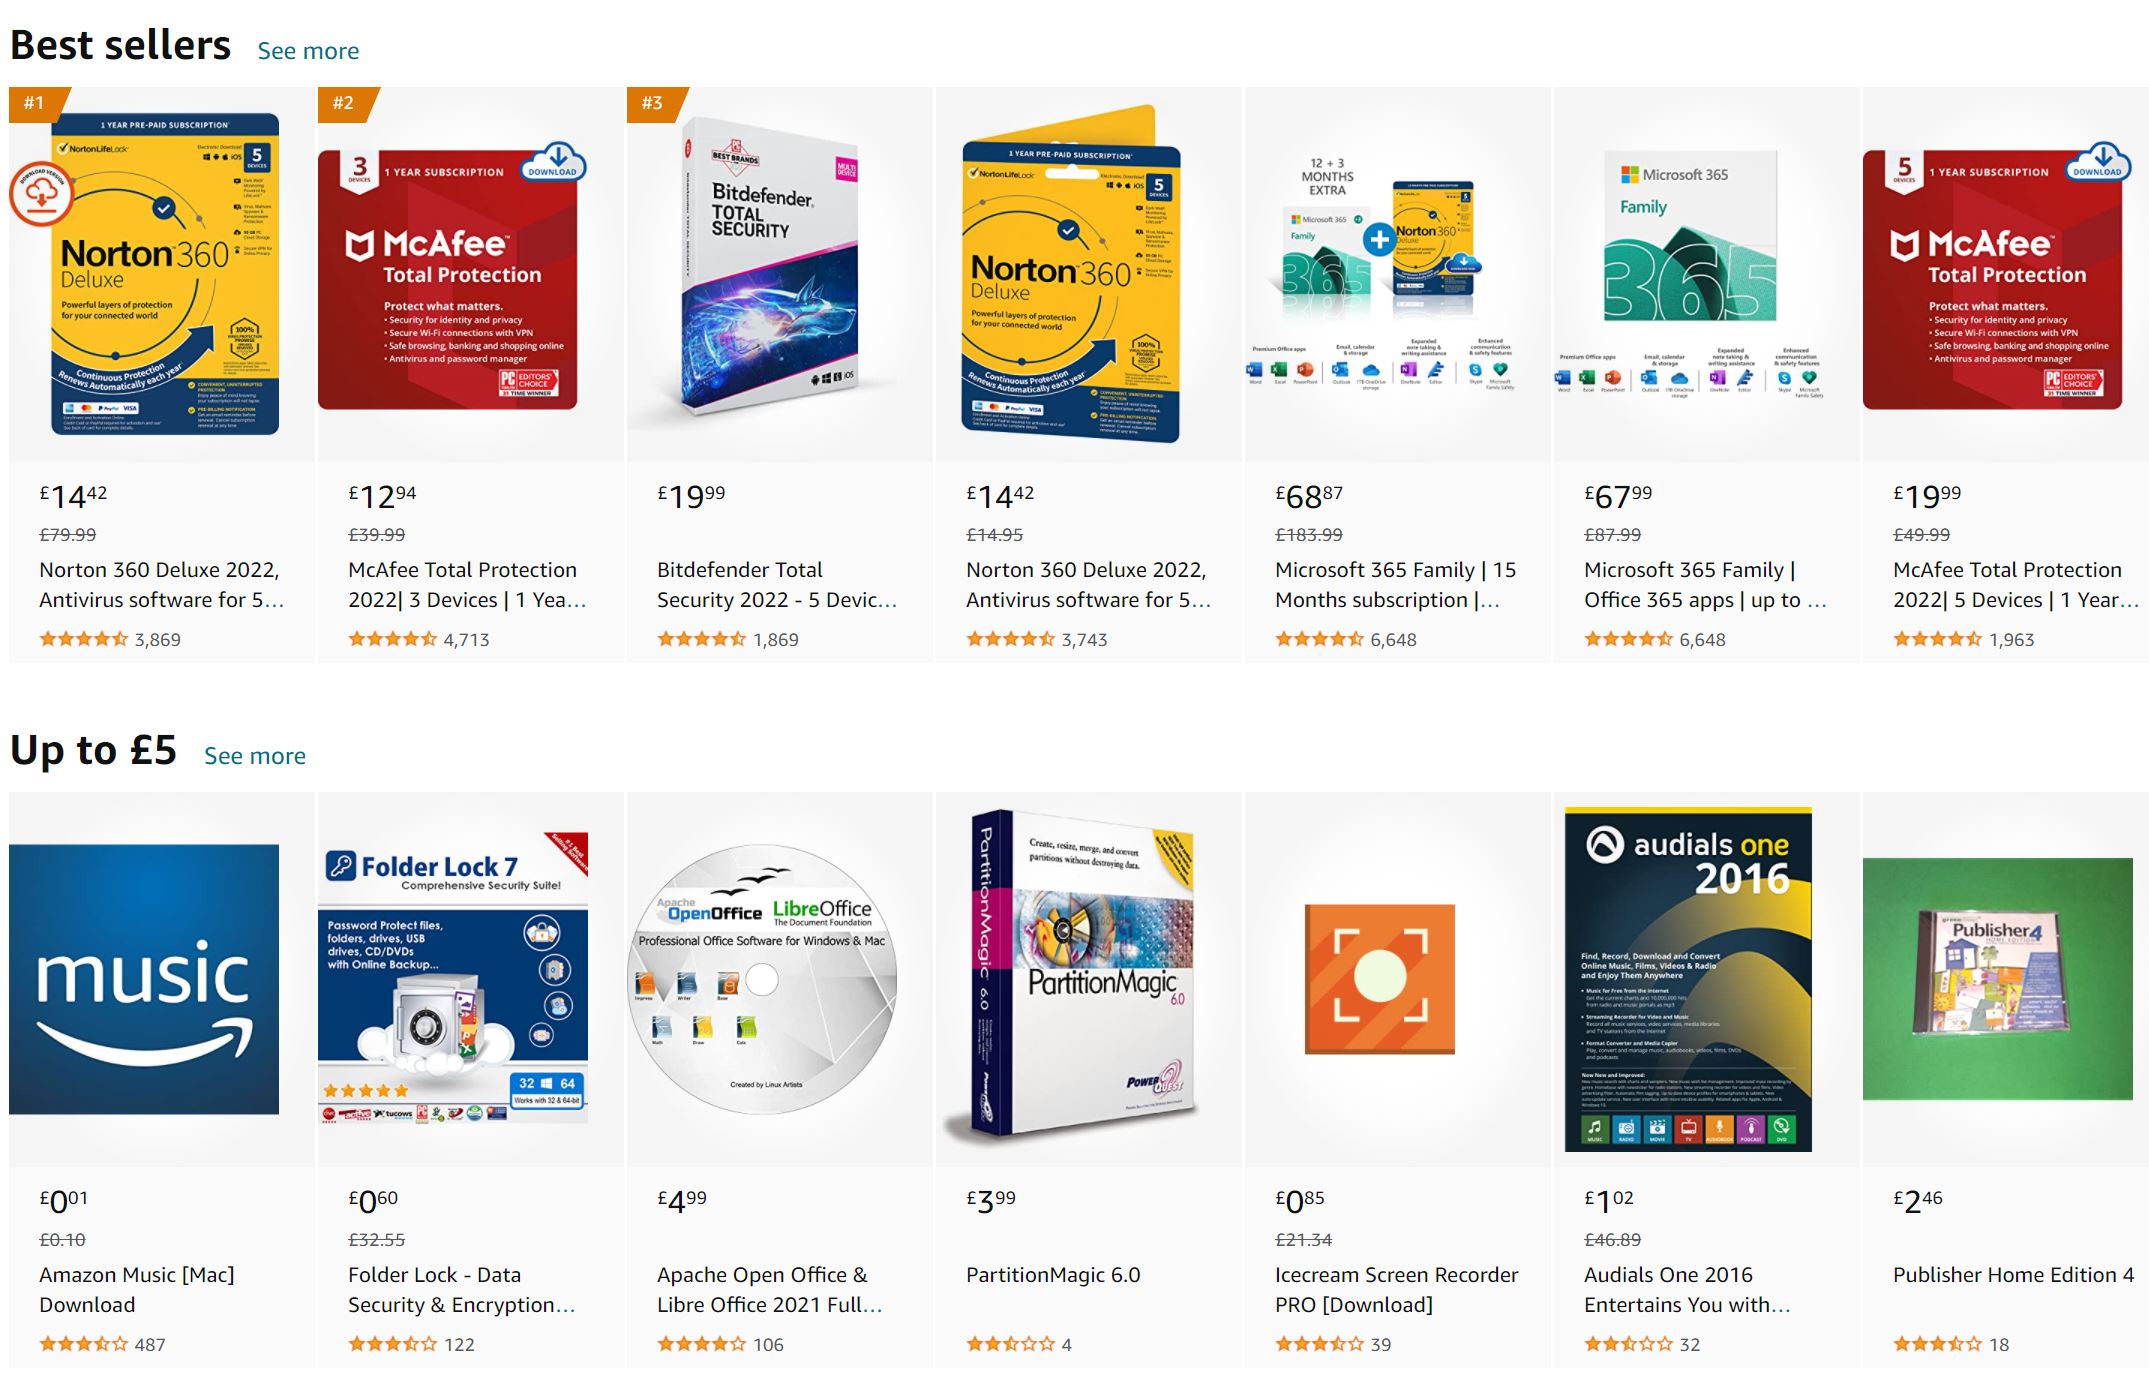Click the 4,713 reviews count for McAfee
2149x1374 pixels.
click(466, 640)
